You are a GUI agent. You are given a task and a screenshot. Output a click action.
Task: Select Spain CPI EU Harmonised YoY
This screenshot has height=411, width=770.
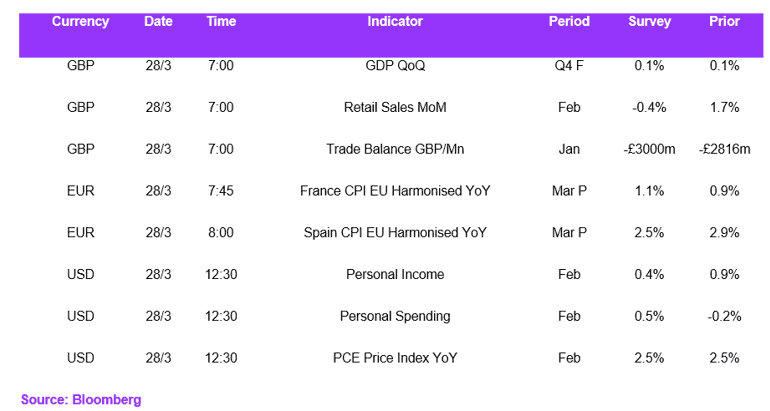395,233
